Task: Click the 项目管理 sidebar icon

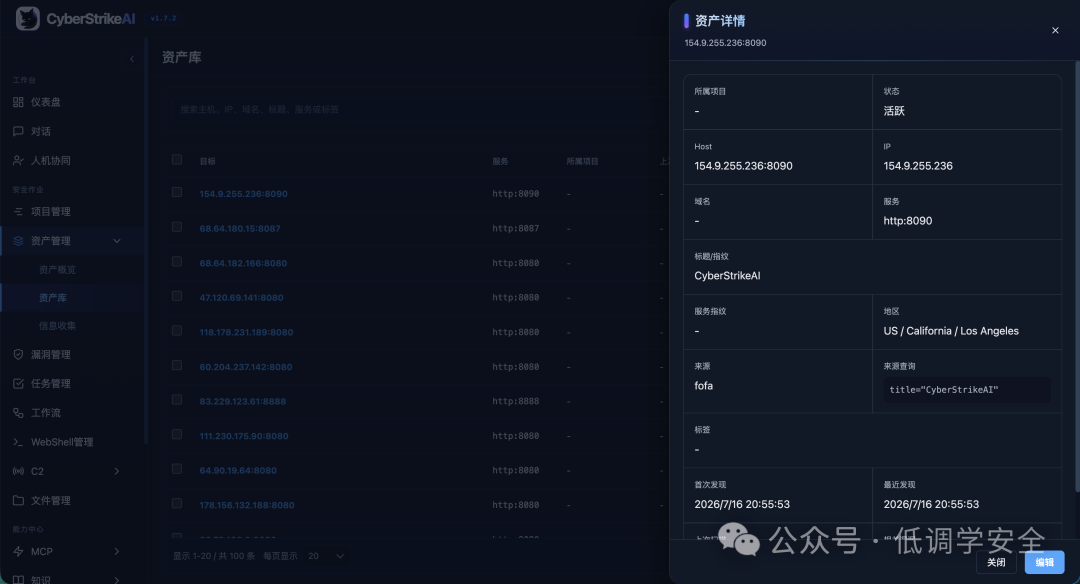Action: [x=18, y=211]
